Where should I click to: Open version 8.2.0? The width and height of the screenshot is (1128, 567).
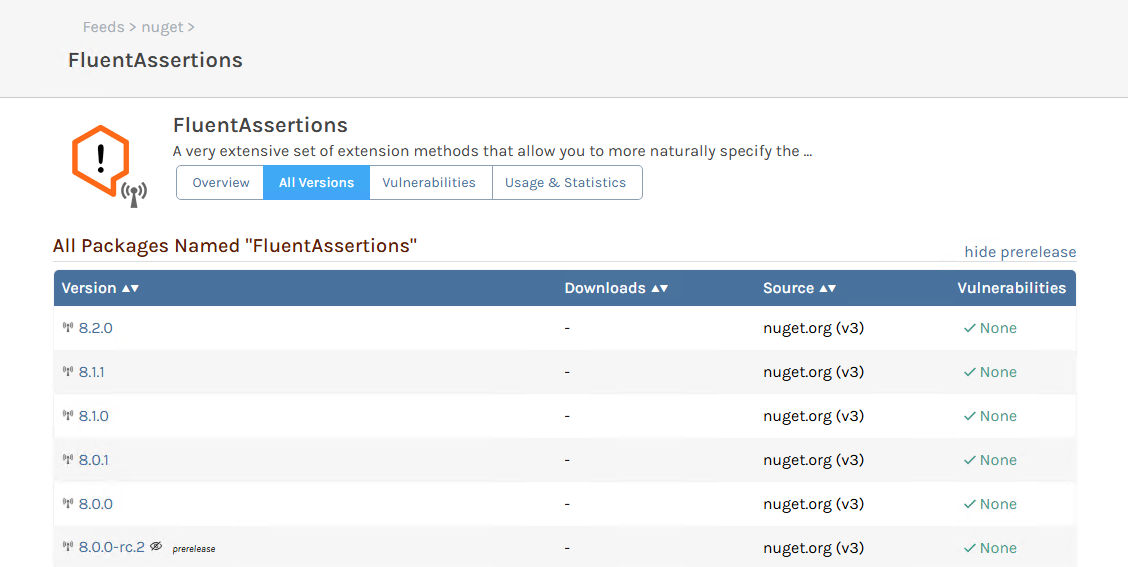[x=96, y=328]
